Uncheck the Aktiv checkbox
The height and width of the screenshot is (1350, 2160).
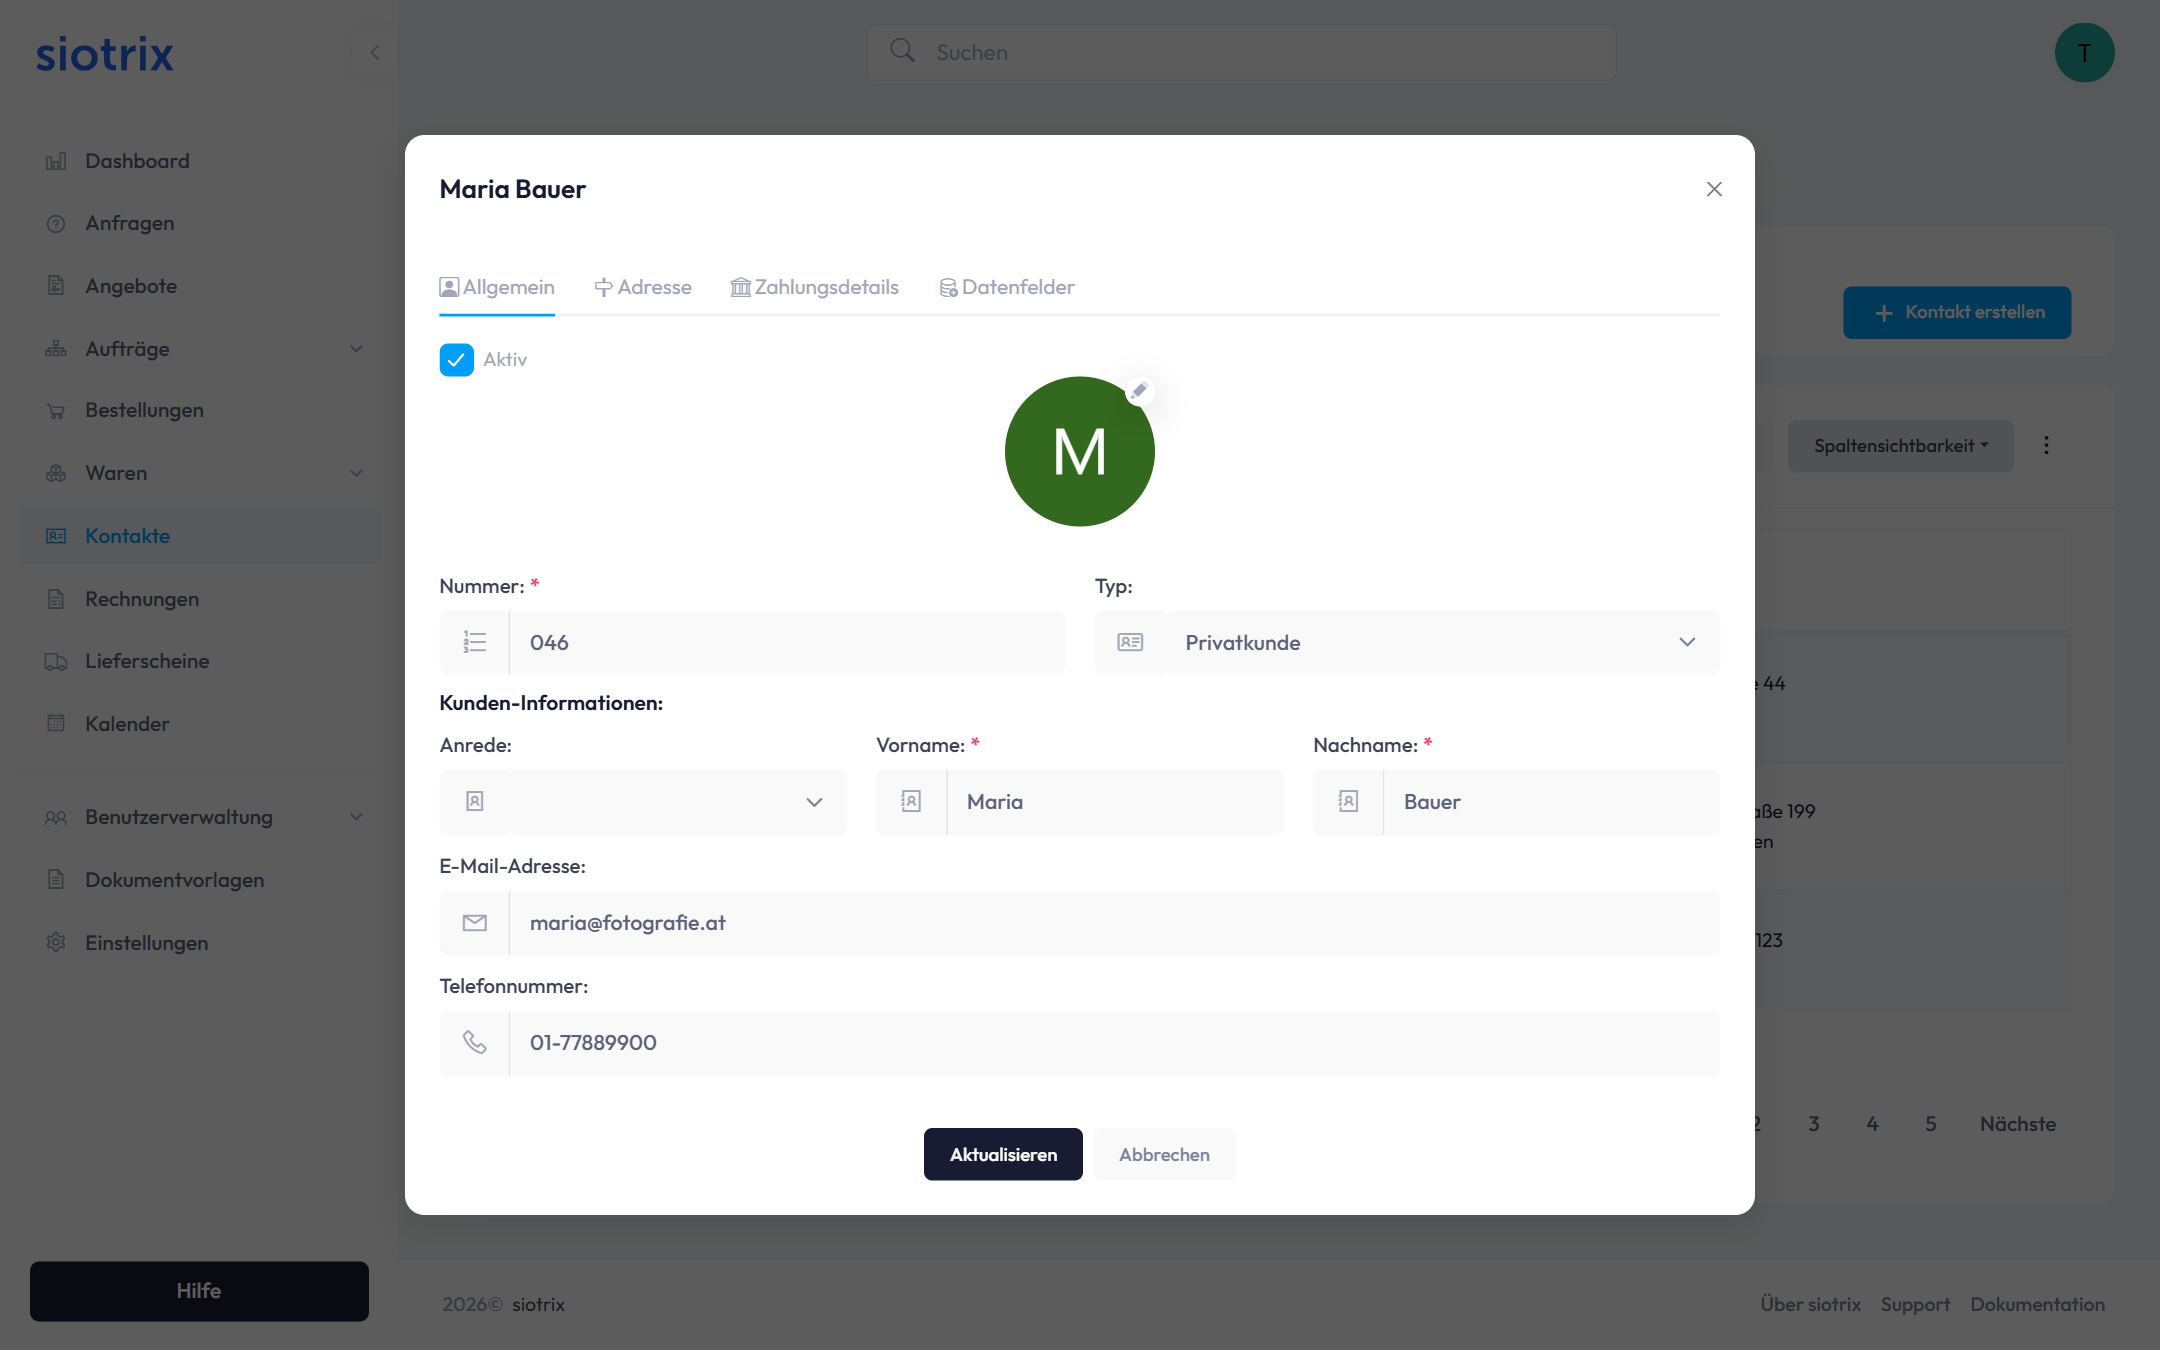click(x=457, y=360)
